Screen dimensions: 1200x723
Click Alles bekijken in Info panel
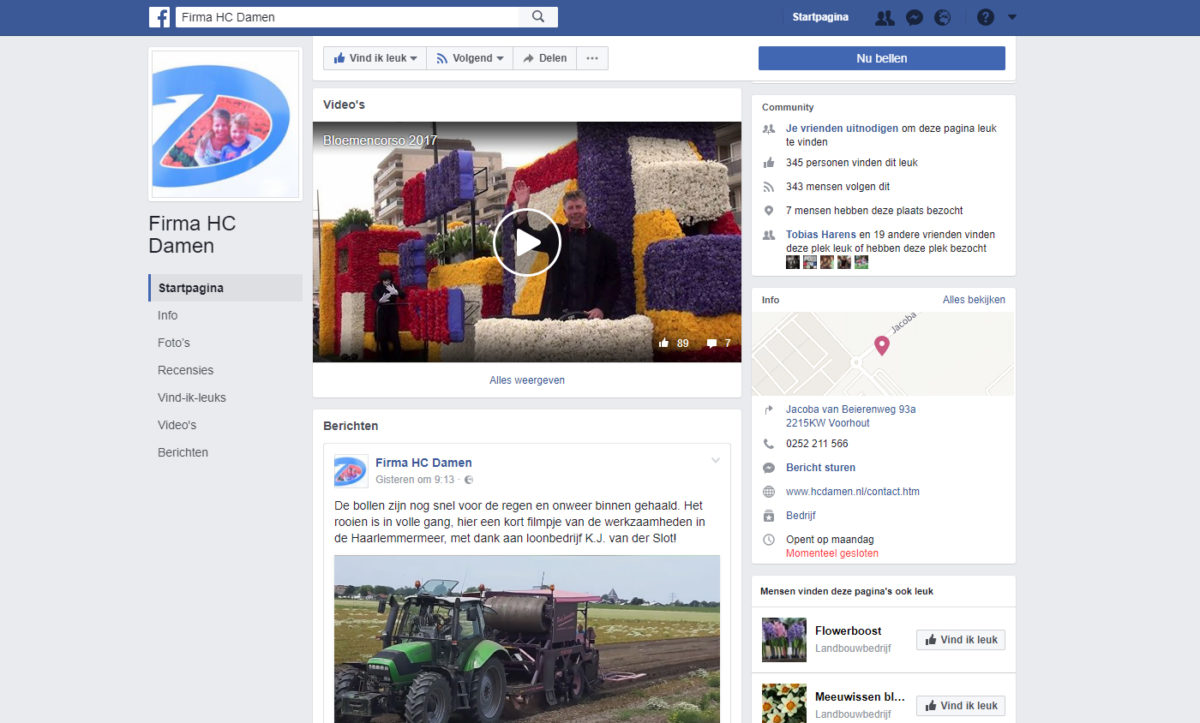974,299
